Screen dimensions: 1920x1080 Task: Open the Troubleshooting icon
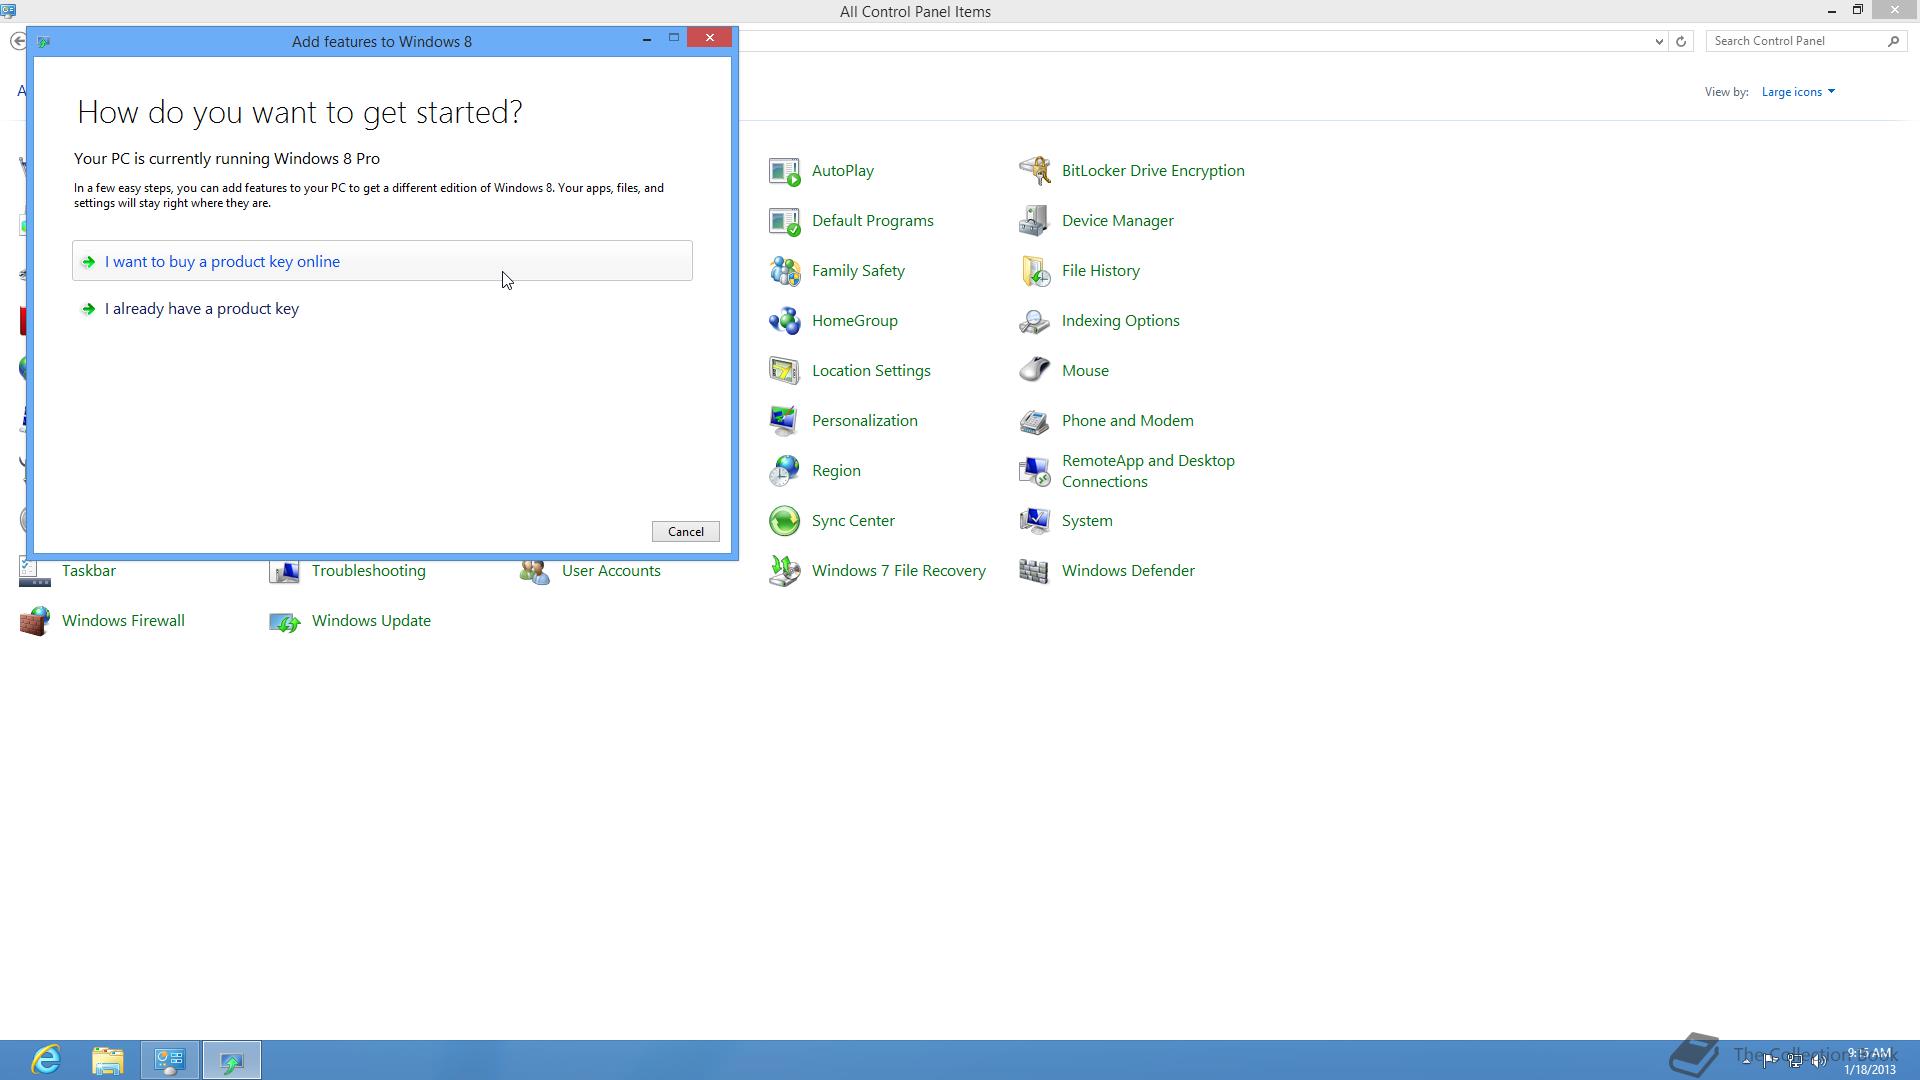pyautogui.click(x=285, y=573)
